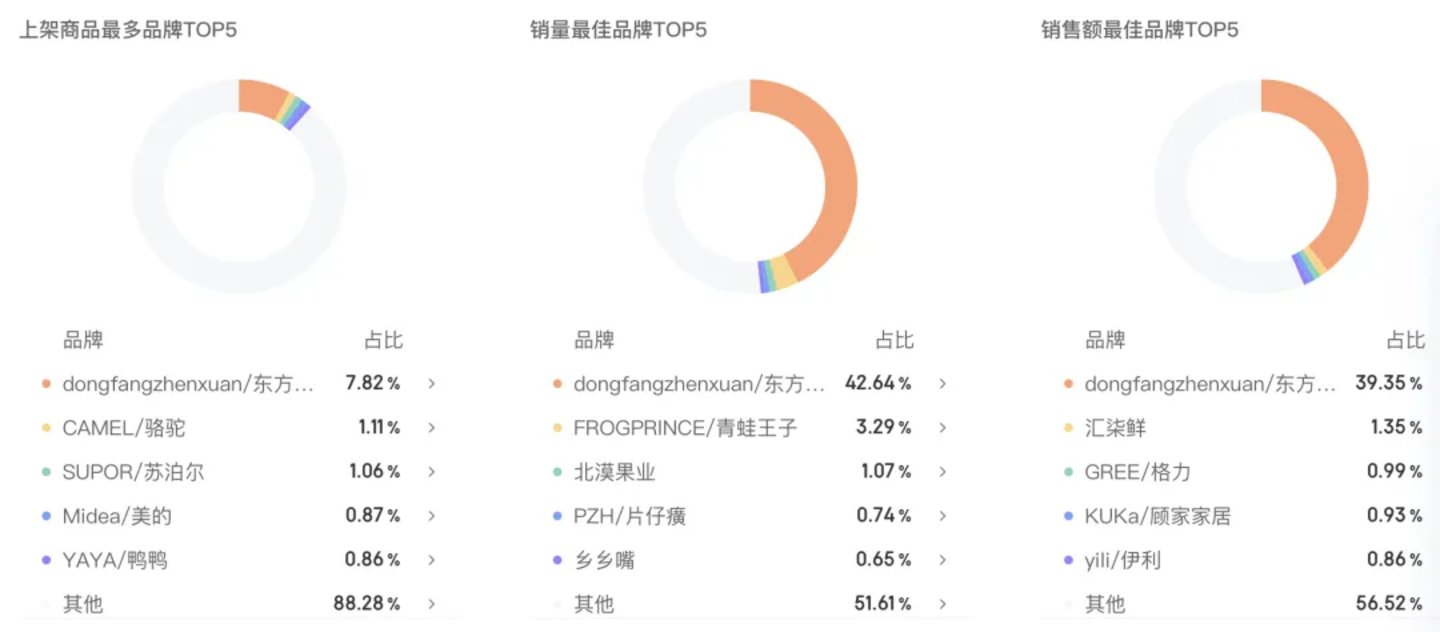Click the yili/伊利 brand label
The height and width of the screenshot is (632, 1440).
(1122, 560)
